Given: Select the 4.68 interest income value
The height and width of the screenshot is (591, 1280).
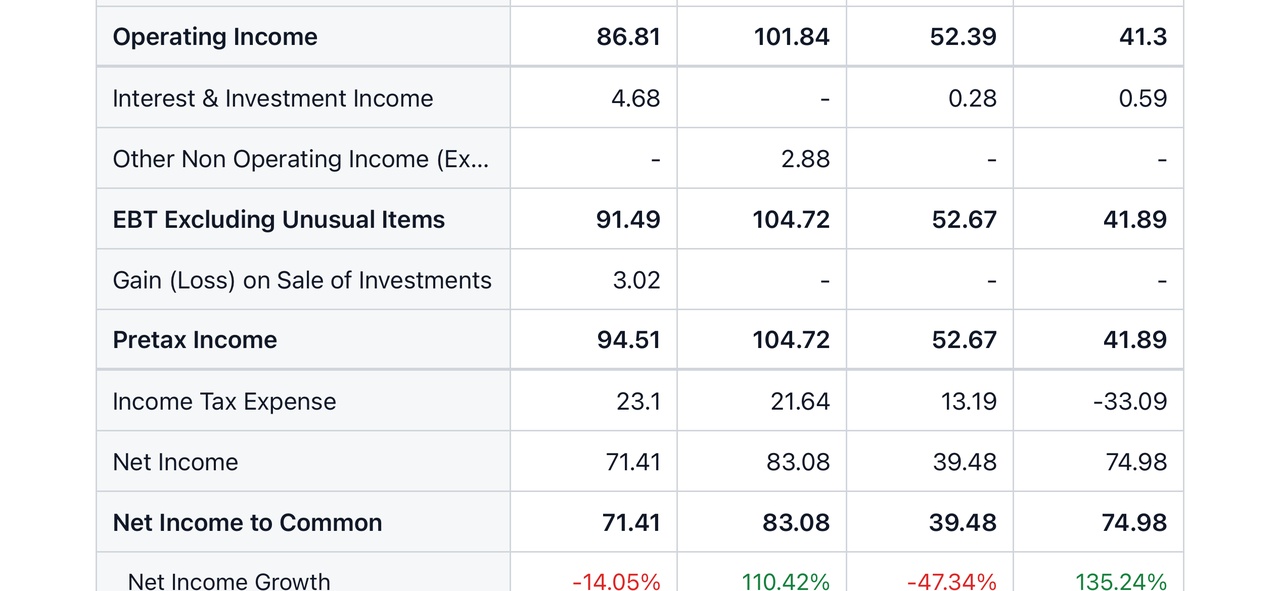Looking at the screenshot, I should (x=636, y=98).
